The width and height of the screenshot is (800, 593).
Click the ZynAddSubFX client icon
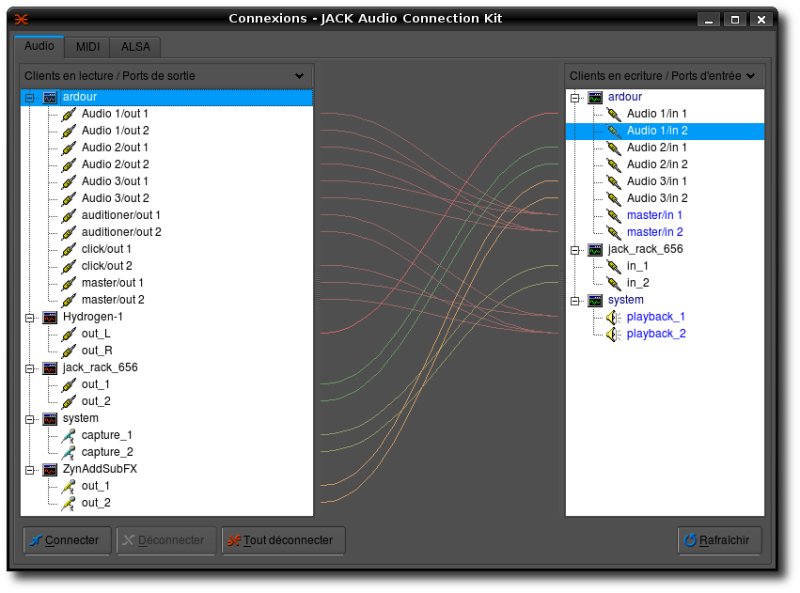click(50, 470)
